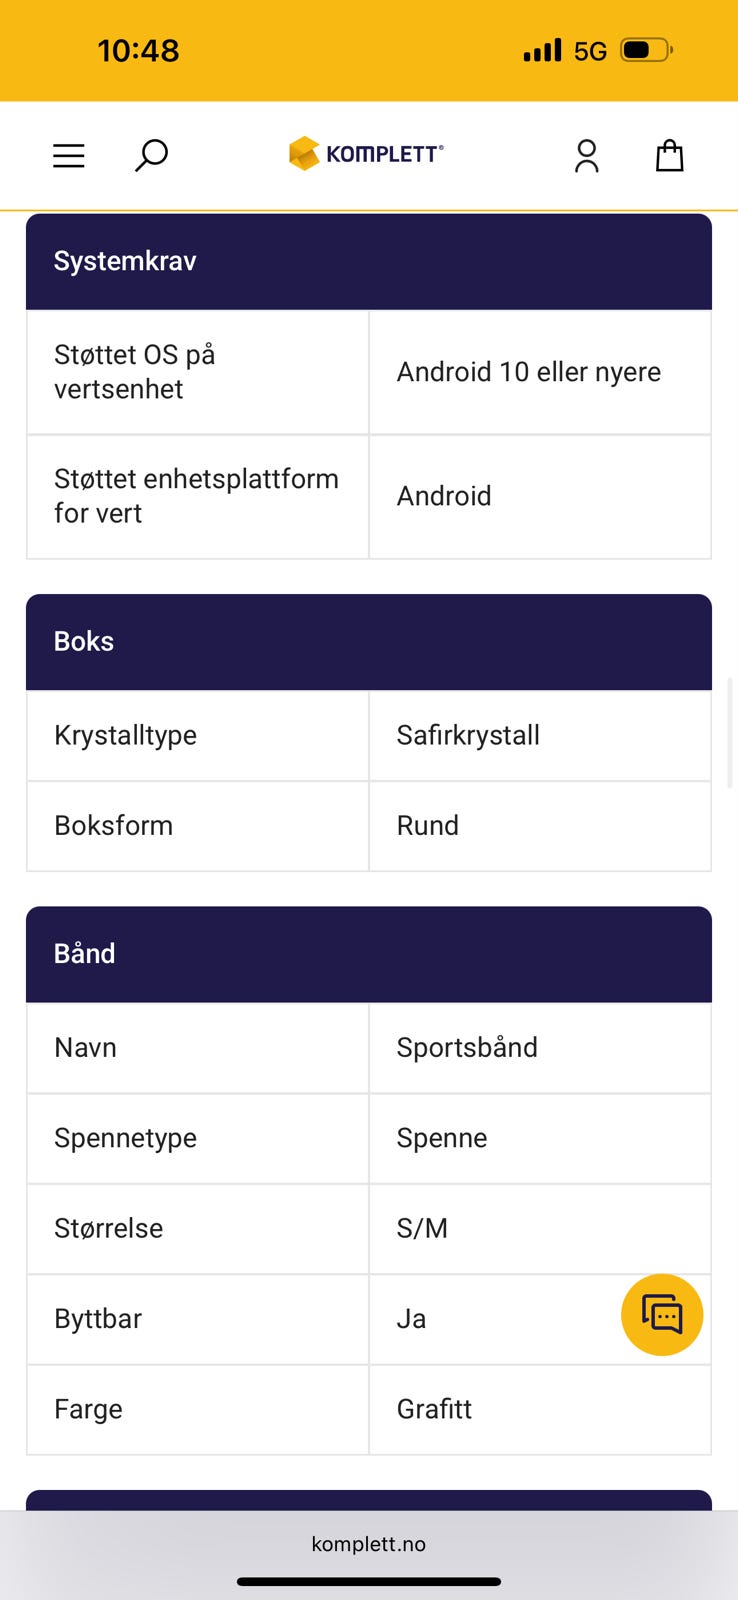Select the Safirkrystall value cell
This screenshot has width=738, height=1600.
(x=468, y=736)
